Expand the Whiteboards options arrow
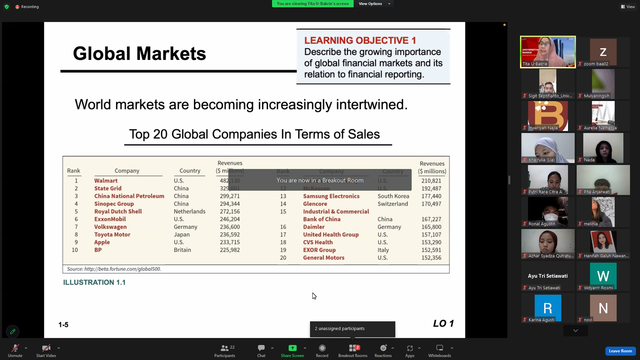This screenshot has width=640, height=360. (452, 348)
